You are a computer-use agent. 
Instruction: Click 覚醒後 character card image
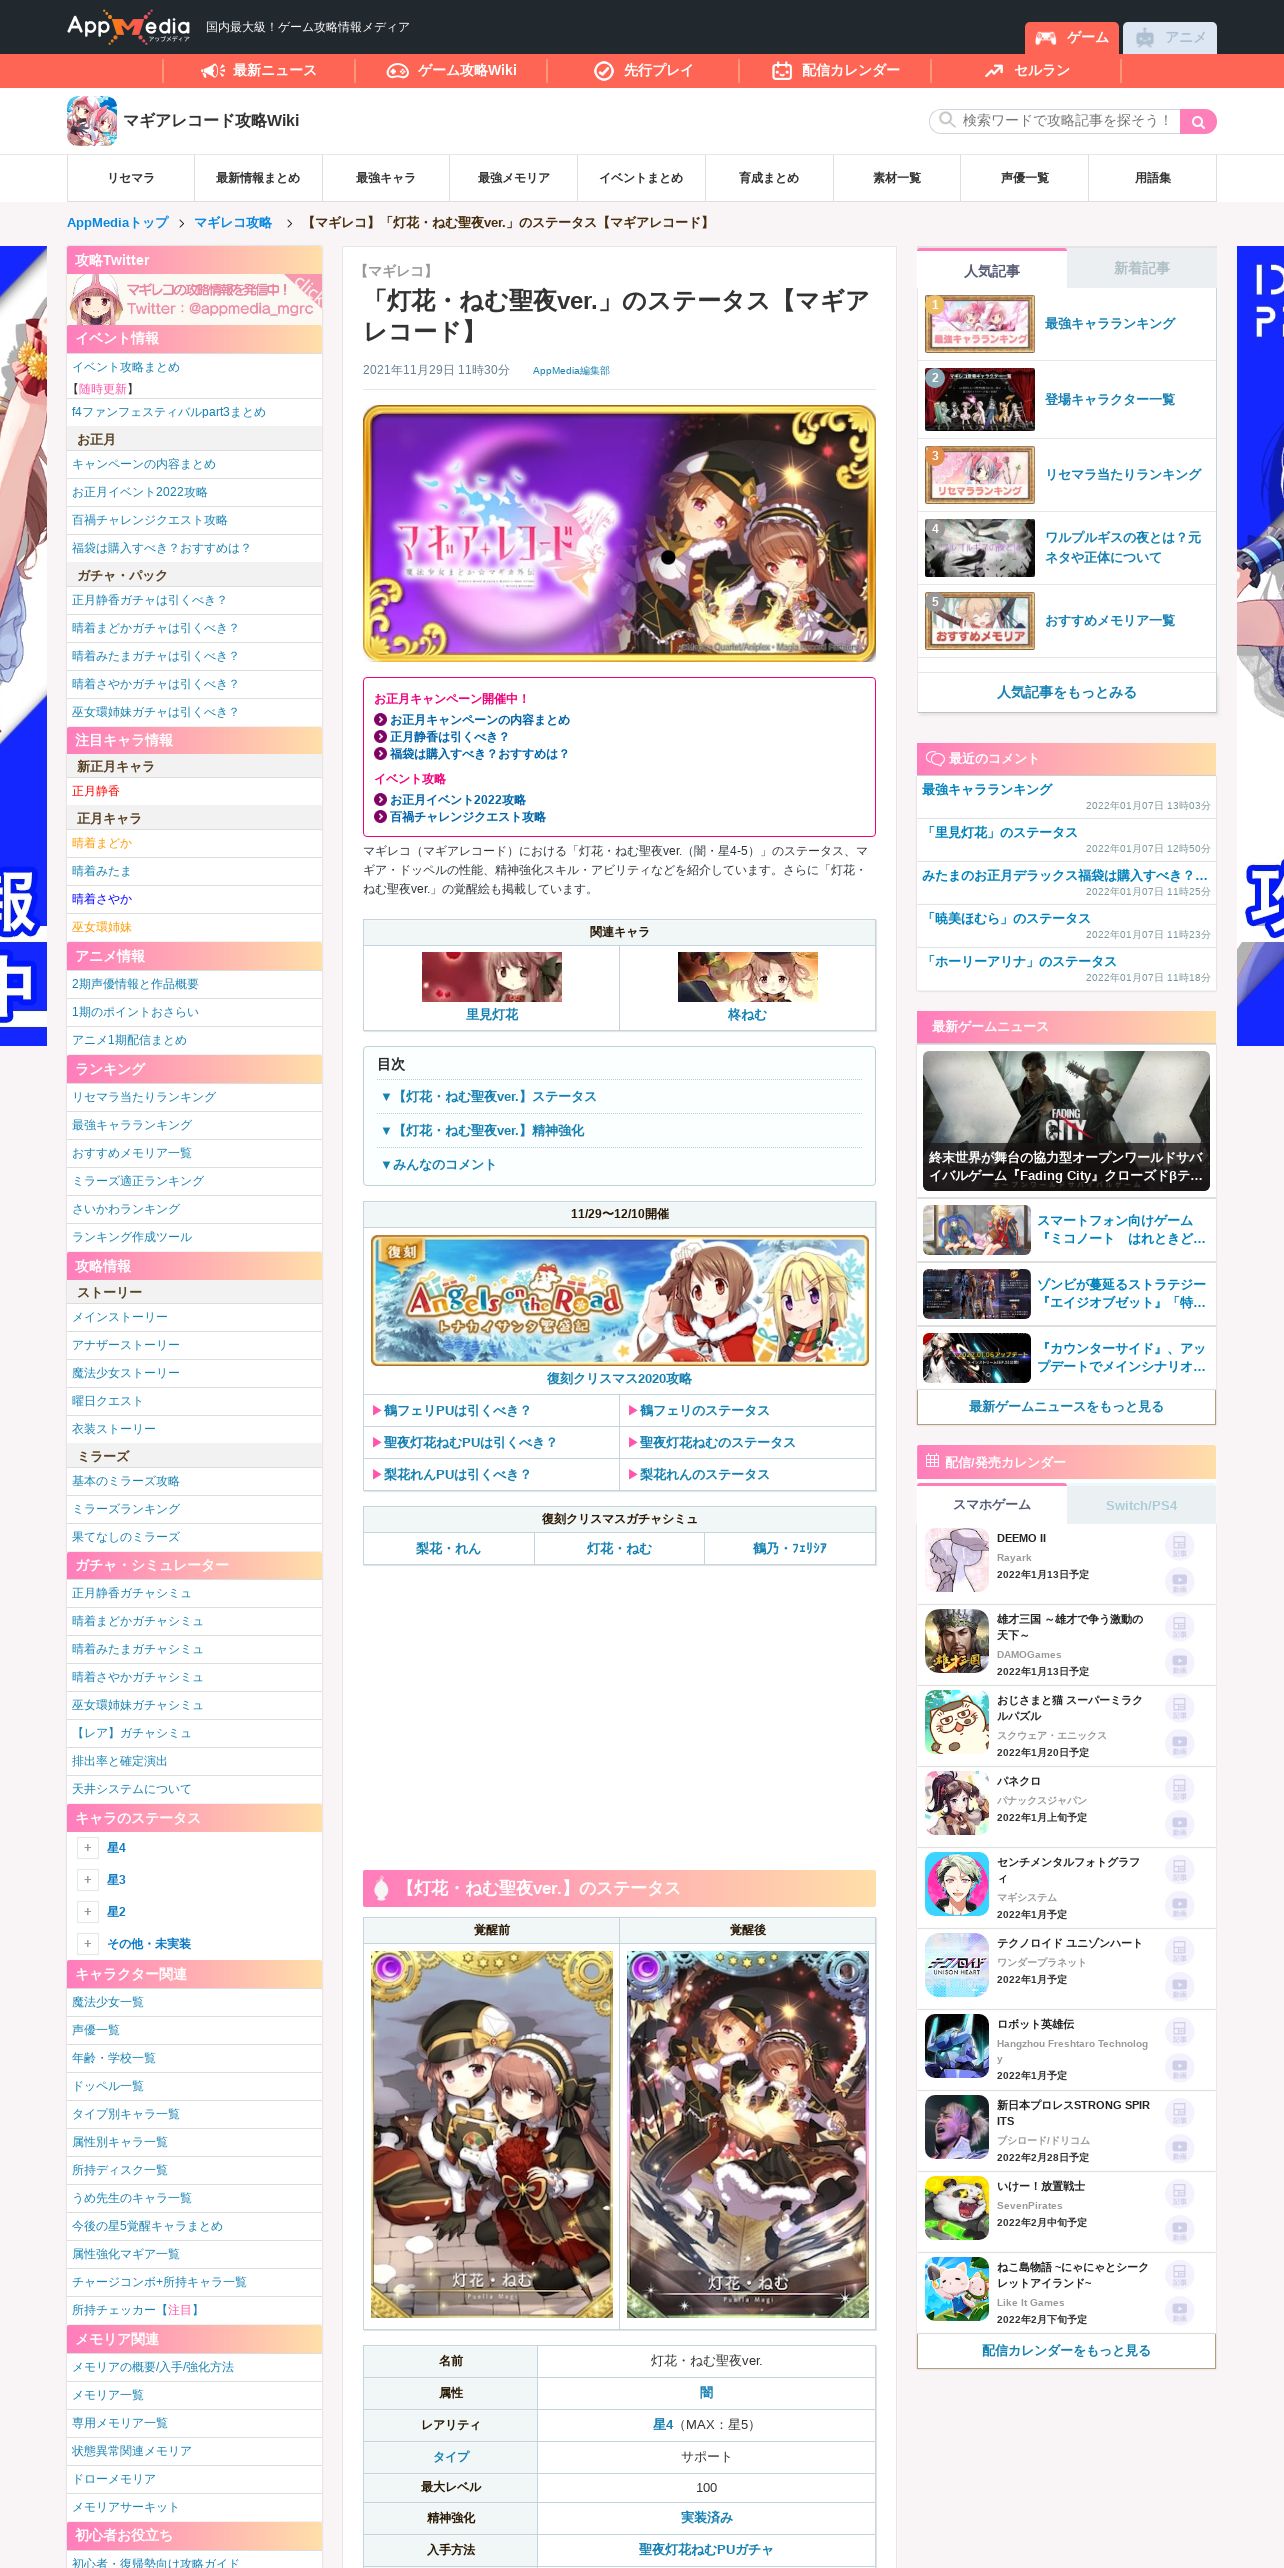(748, 2134)
